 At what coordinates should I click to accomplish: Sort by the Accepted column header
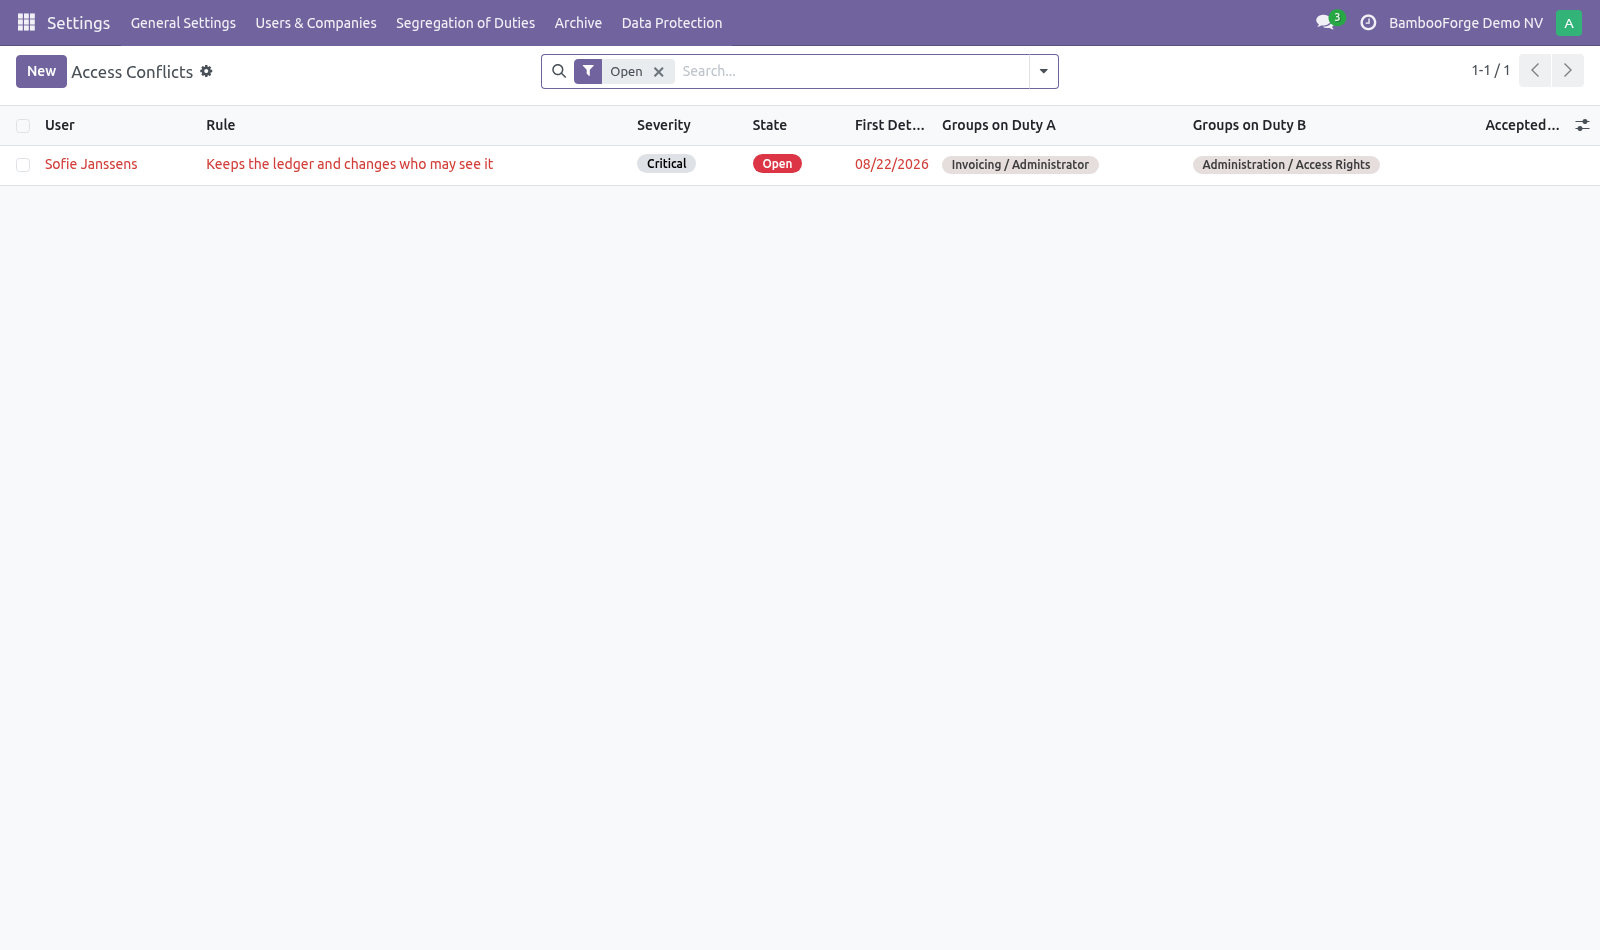(x=1522, y=125)
